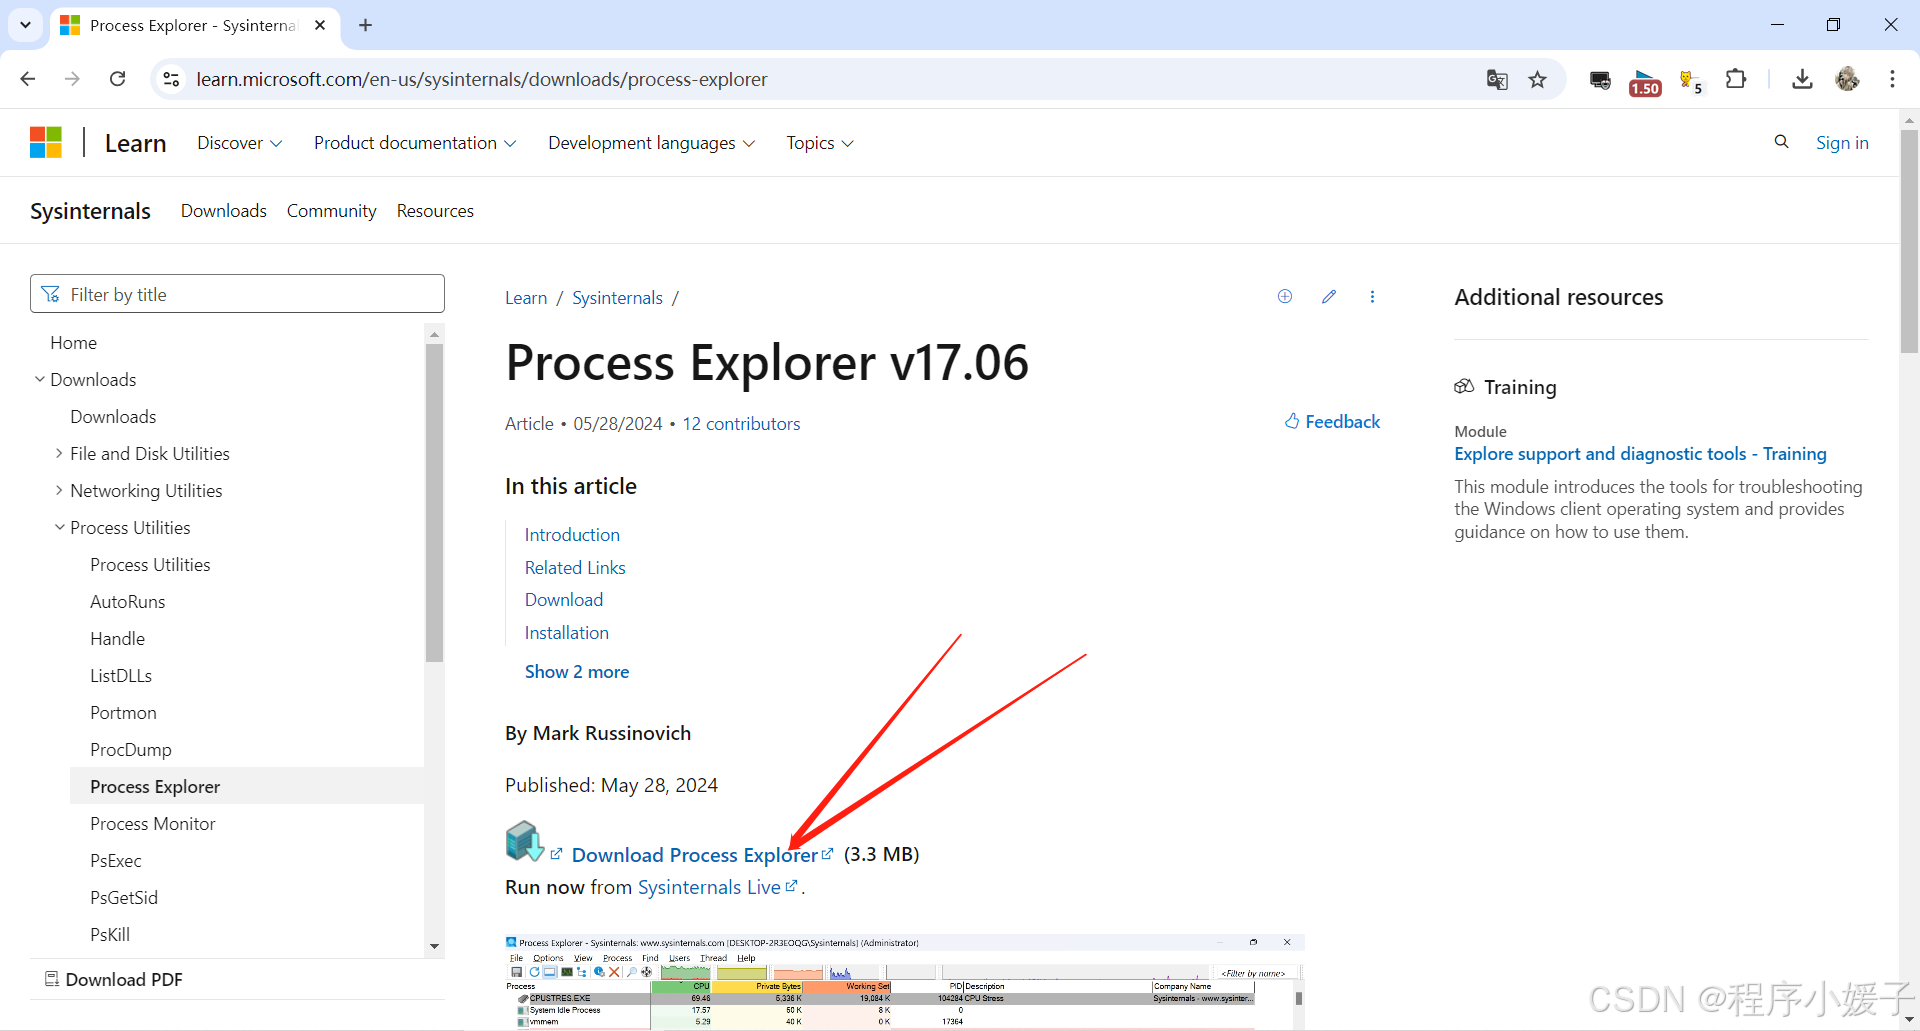The width and height of the screenshot is (1920, 1031).
Task: Click the Learn brand link
Action: pos(136,143)
